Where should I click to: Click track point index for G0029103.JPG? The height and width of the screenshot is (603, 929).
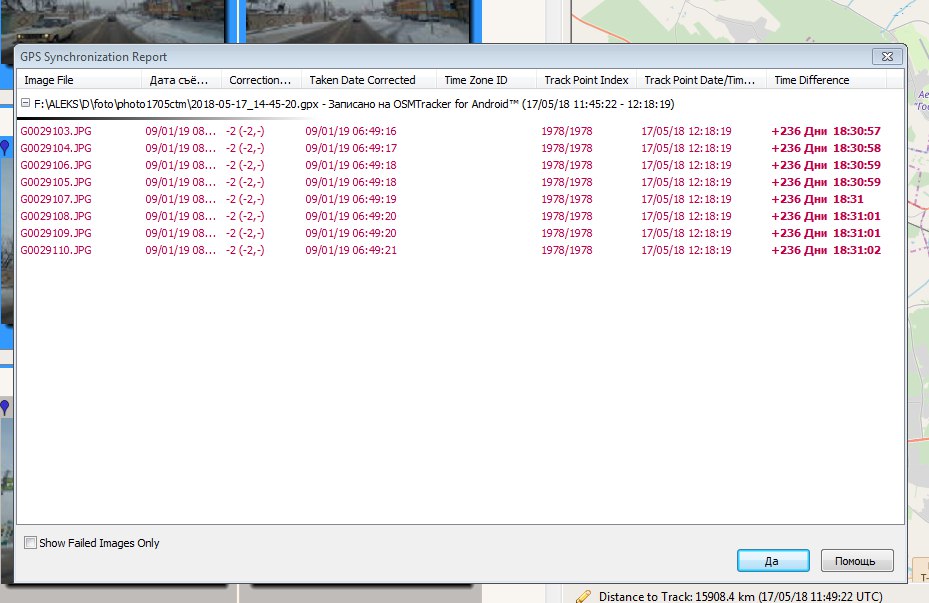pos(566,131)
